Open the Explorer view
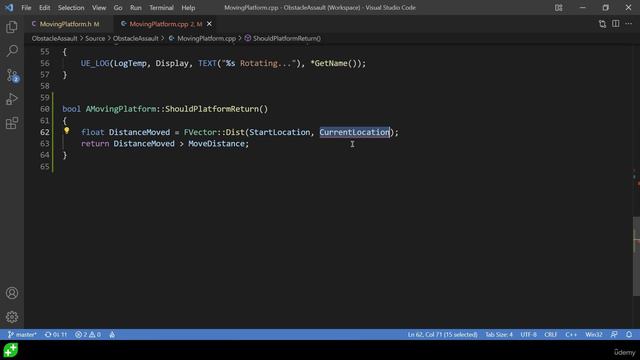The height and width of the screenshot is (360, 640). pos(12,27)
